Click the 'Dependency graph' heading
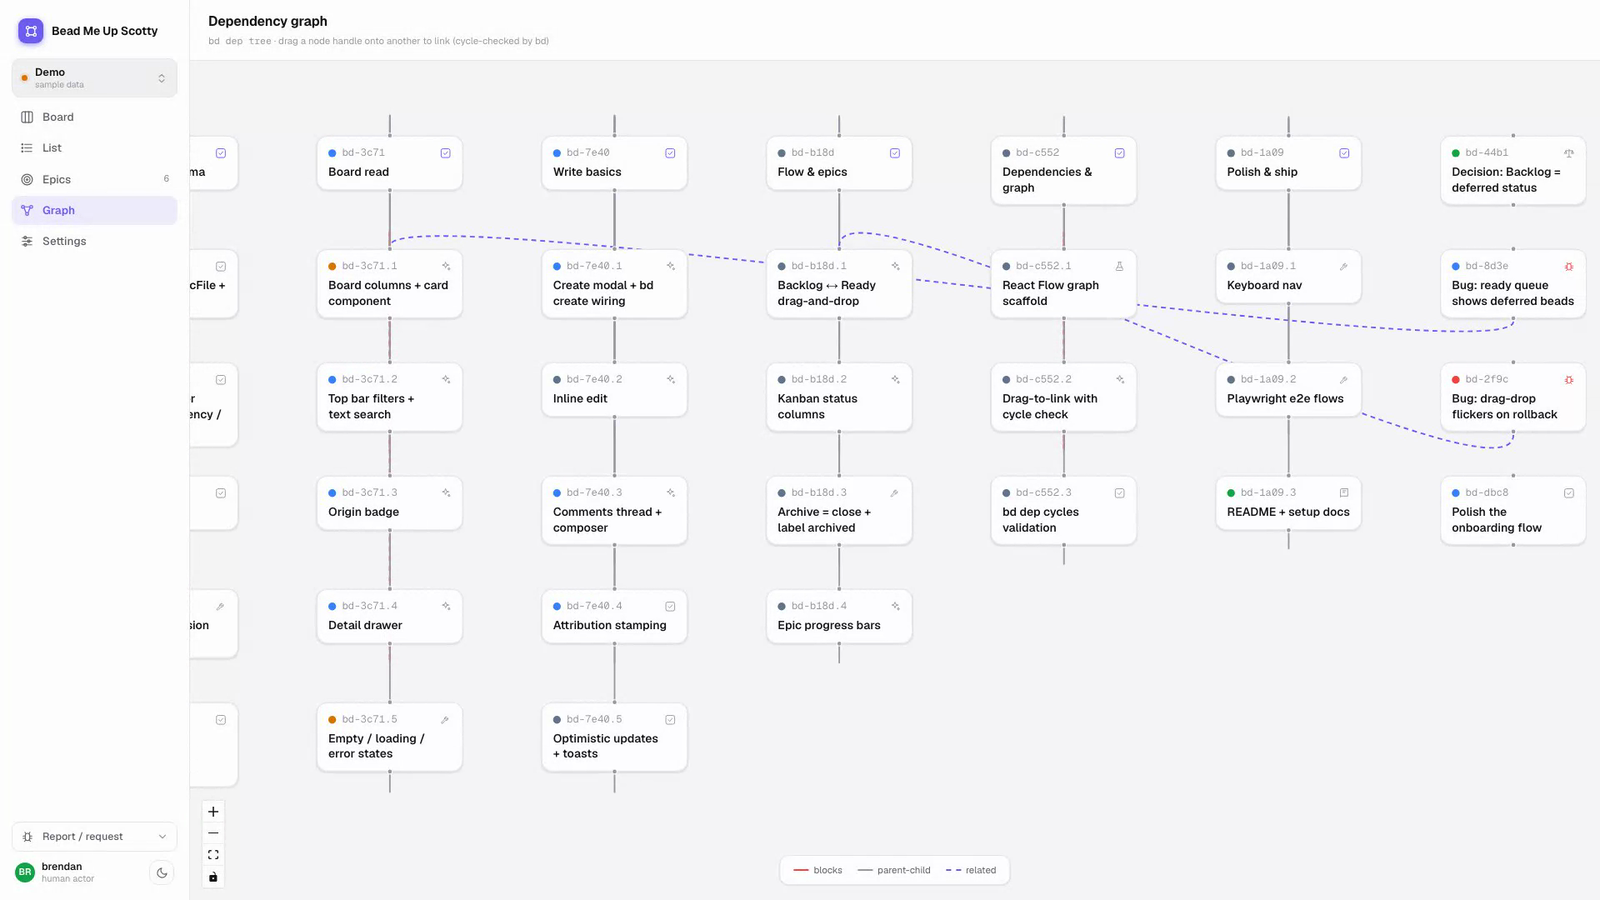This screenshot has height=900, width=1600. (268, 21)
